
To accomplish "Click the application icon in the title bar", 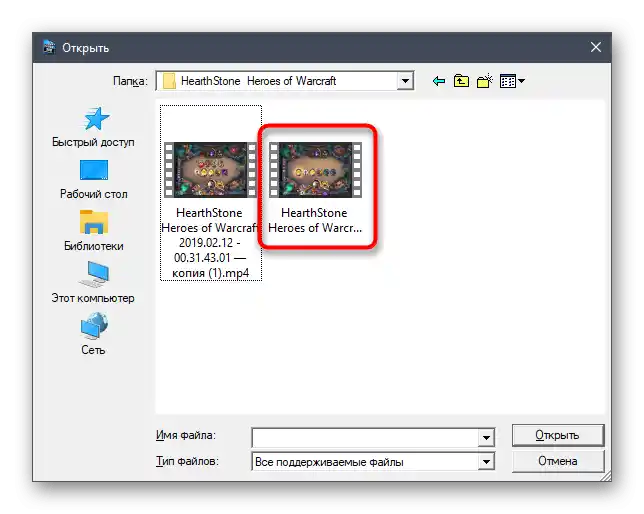I will pos(49,47).
